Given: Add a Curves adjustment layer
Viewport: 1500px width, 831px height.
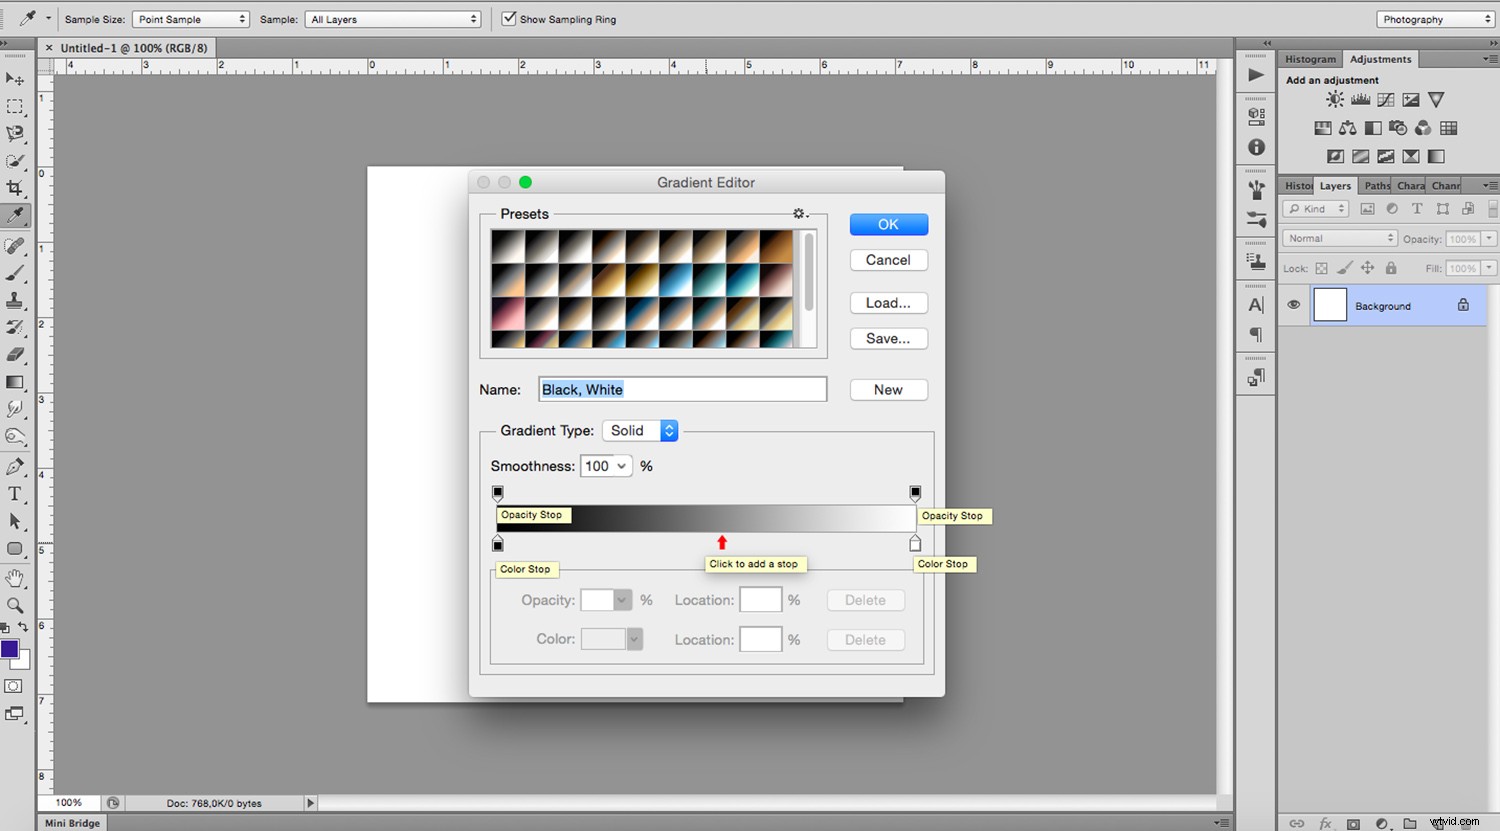Looking at the screenshot, I should pyautogui.click(x=1385, y=99).
